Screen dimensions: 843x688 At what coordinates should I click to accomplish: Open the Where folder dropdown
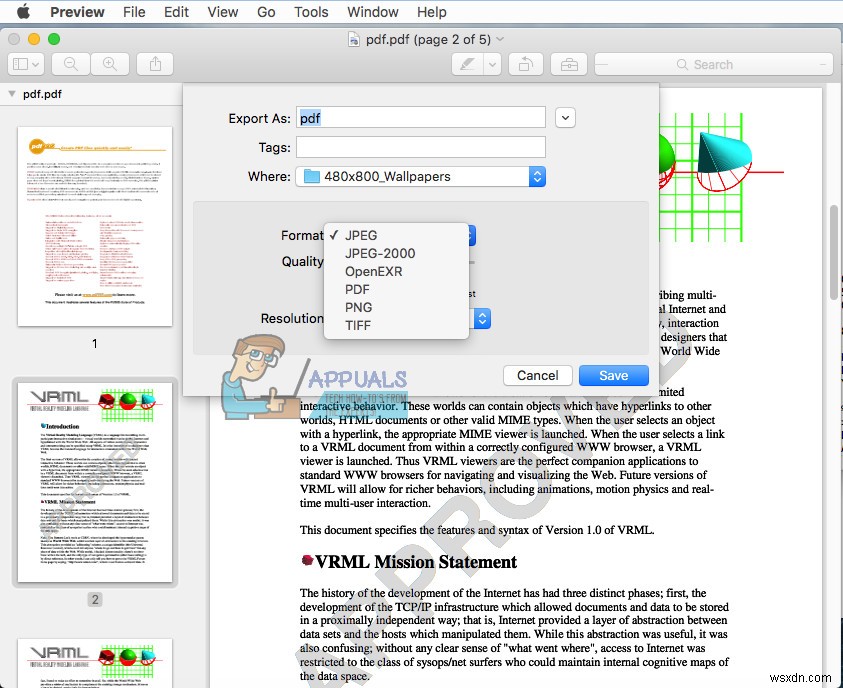537,176
